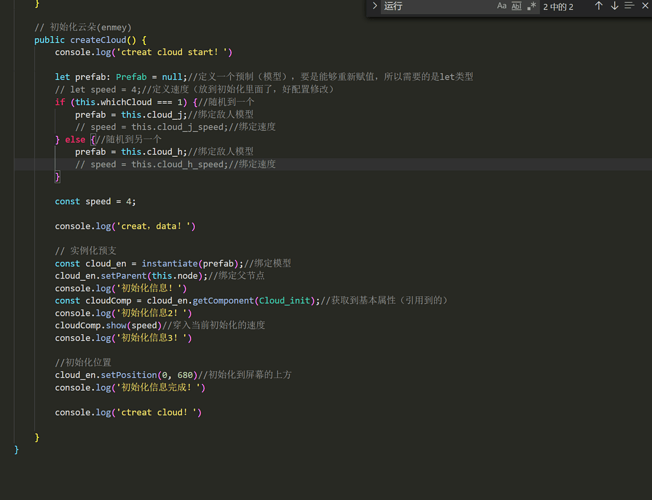Click the console.log('creat, data!') line
Viewport: 652px width, 500px height.
(125, 226)
